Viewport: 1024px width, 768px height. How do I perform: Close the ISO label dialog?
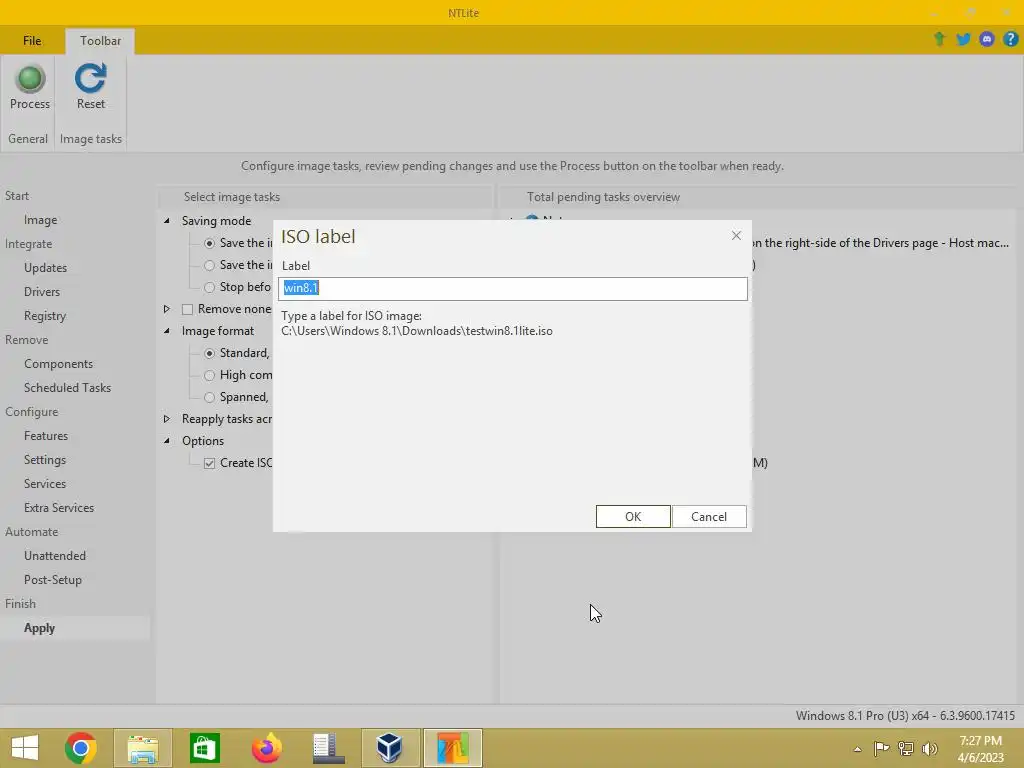(x=736, y=236)
